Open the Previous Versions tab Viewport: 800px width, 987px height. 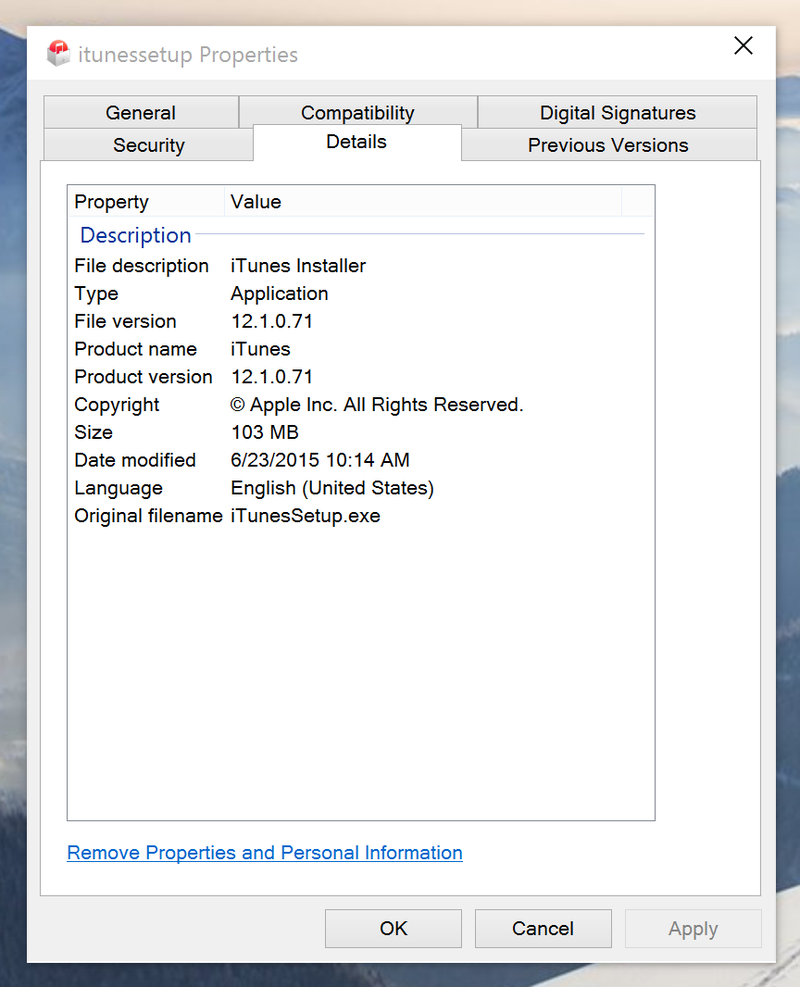pyautogui.click(x=608, y=145)
